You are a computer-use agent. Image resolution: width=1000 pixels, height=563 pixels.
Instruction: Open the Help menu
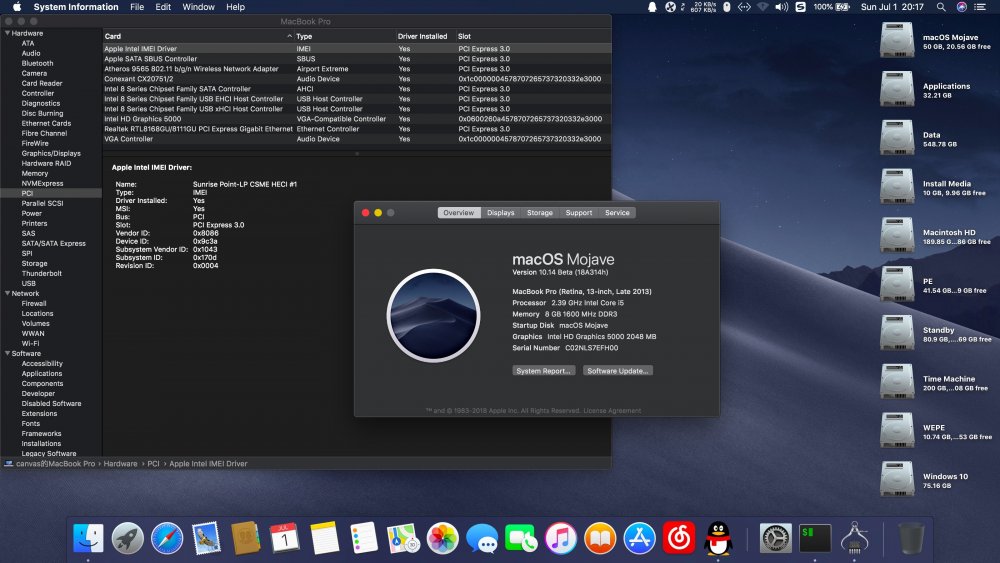235,7
